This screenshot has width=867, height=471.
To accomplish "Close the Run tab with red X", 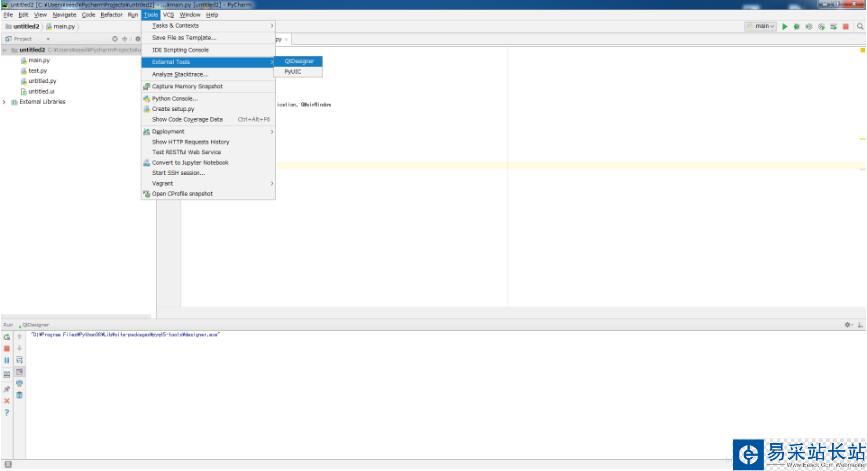I will [x=7, y=401].
